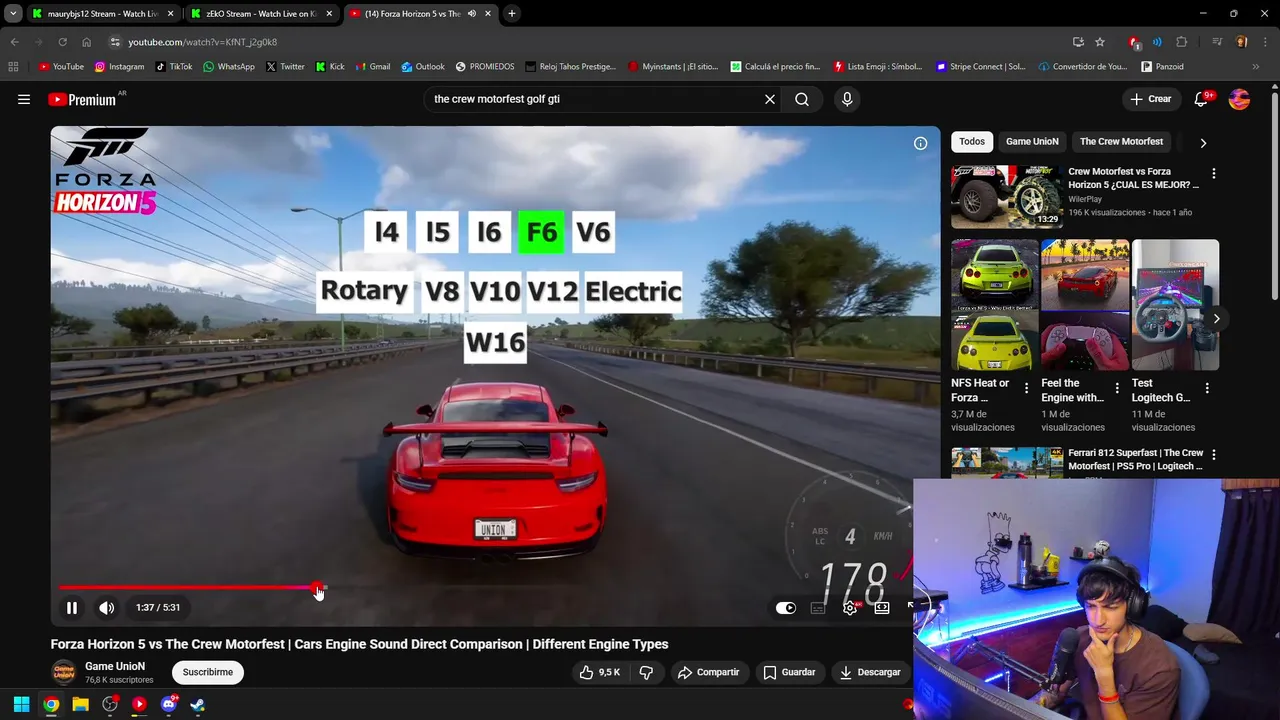Open options menu for Test Logitech short

point(1207,388)
